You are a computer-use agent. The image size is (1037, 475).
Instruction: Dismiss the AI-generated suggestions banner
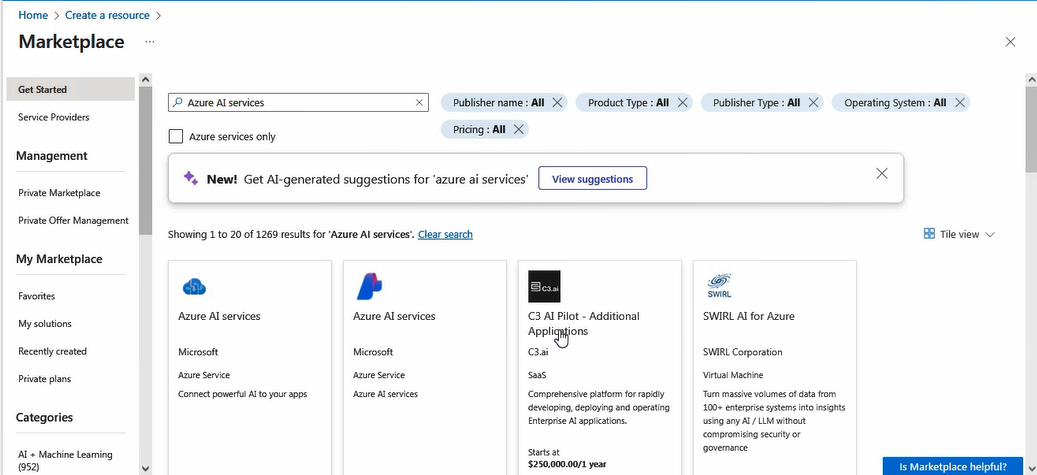882,173
